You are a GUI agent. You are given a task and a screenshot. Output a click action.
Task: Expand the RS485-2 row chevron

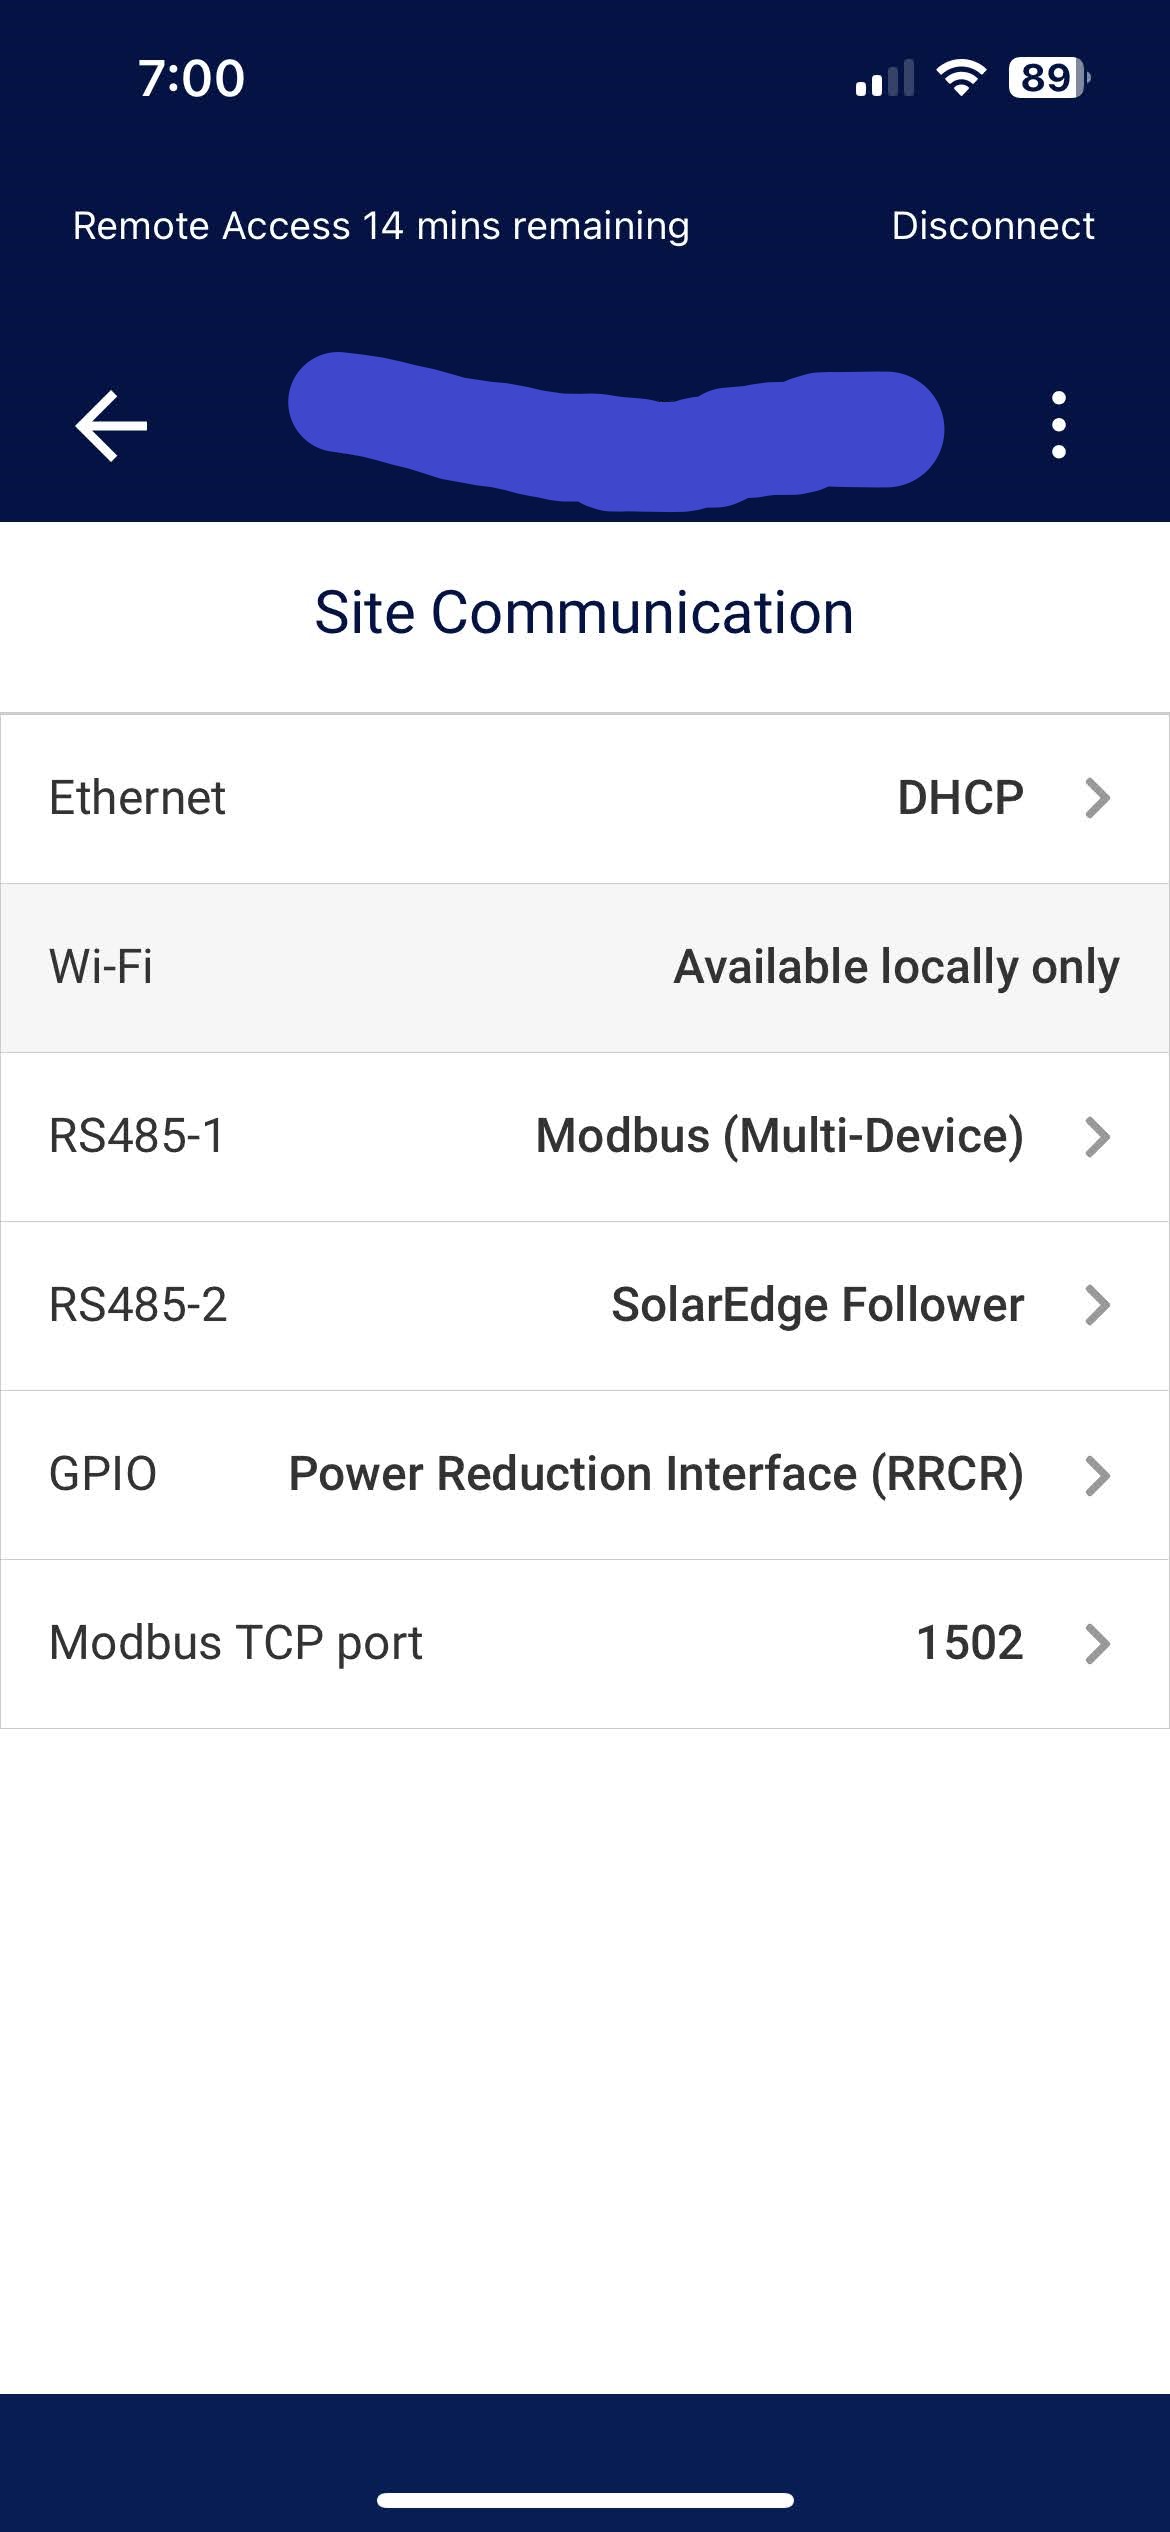(1097, 1305)
